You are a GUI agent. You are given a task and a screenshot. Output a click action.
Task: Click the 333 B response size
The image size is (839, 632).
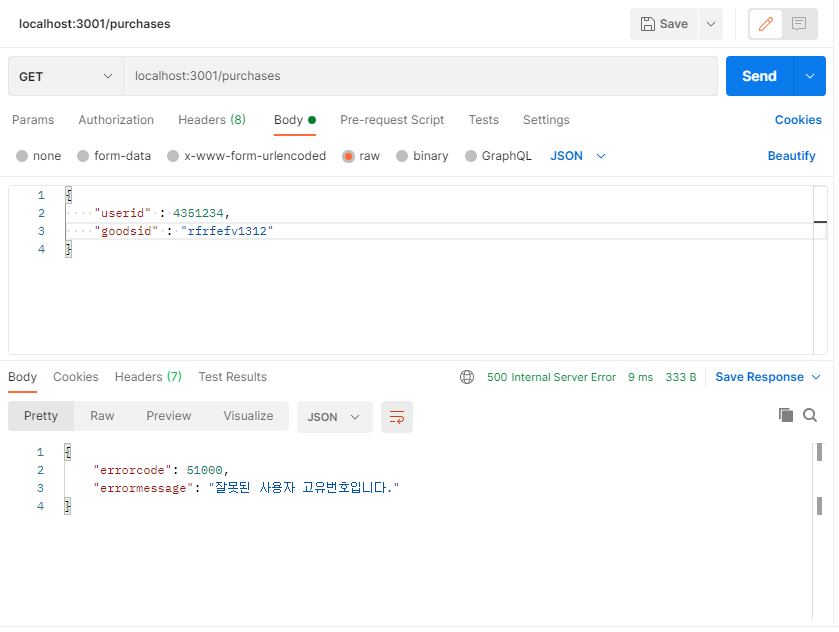coord(681,378)
